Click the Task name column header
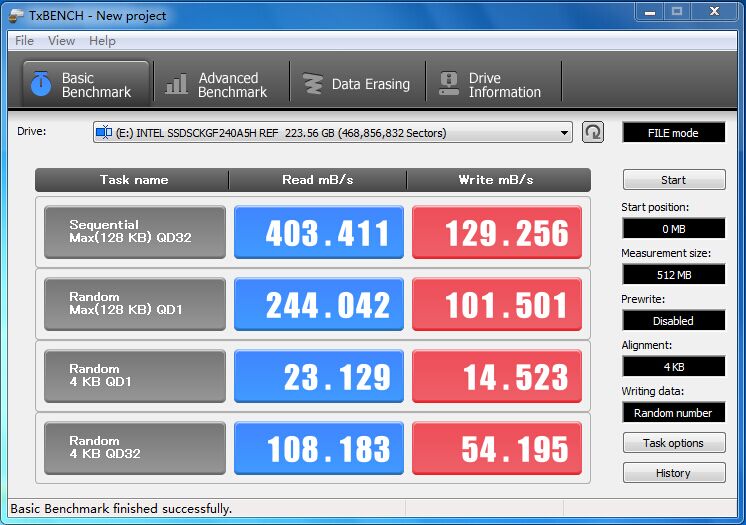Screen dimensions: 746x525 pos(132,180)
